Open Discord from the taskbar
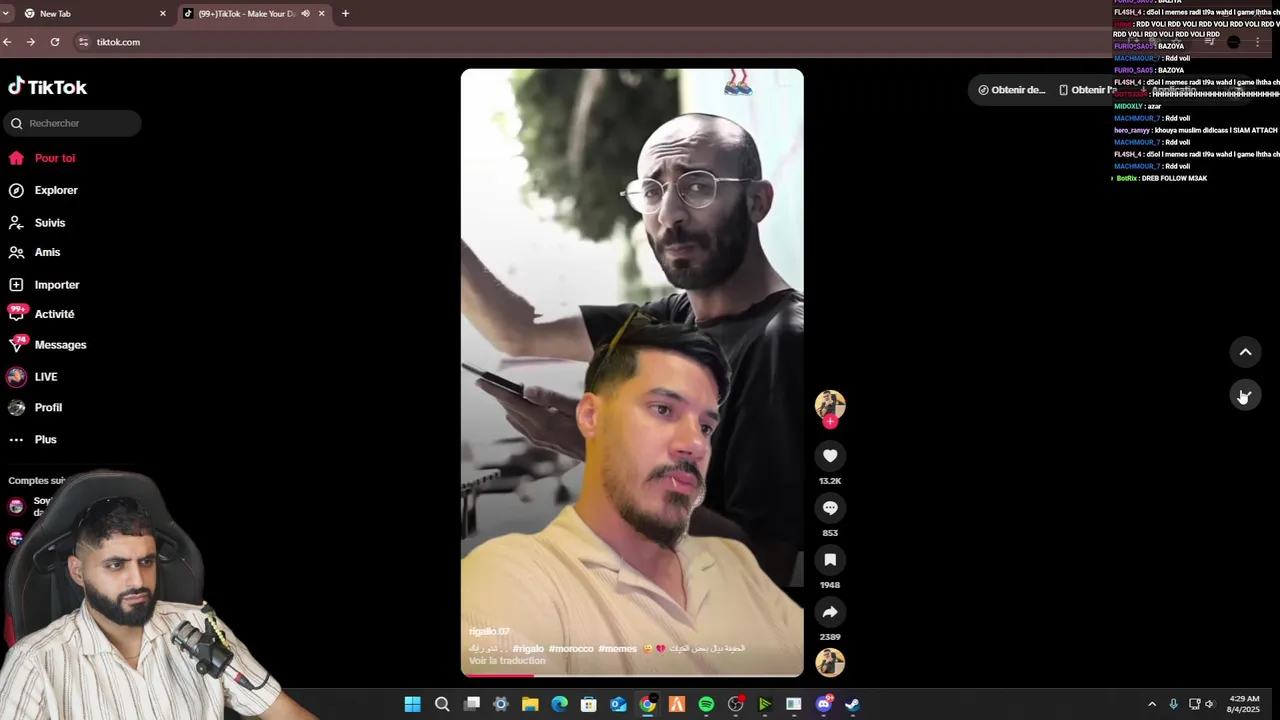Viewport: 1280px width, 720px height. pos(823,704)
